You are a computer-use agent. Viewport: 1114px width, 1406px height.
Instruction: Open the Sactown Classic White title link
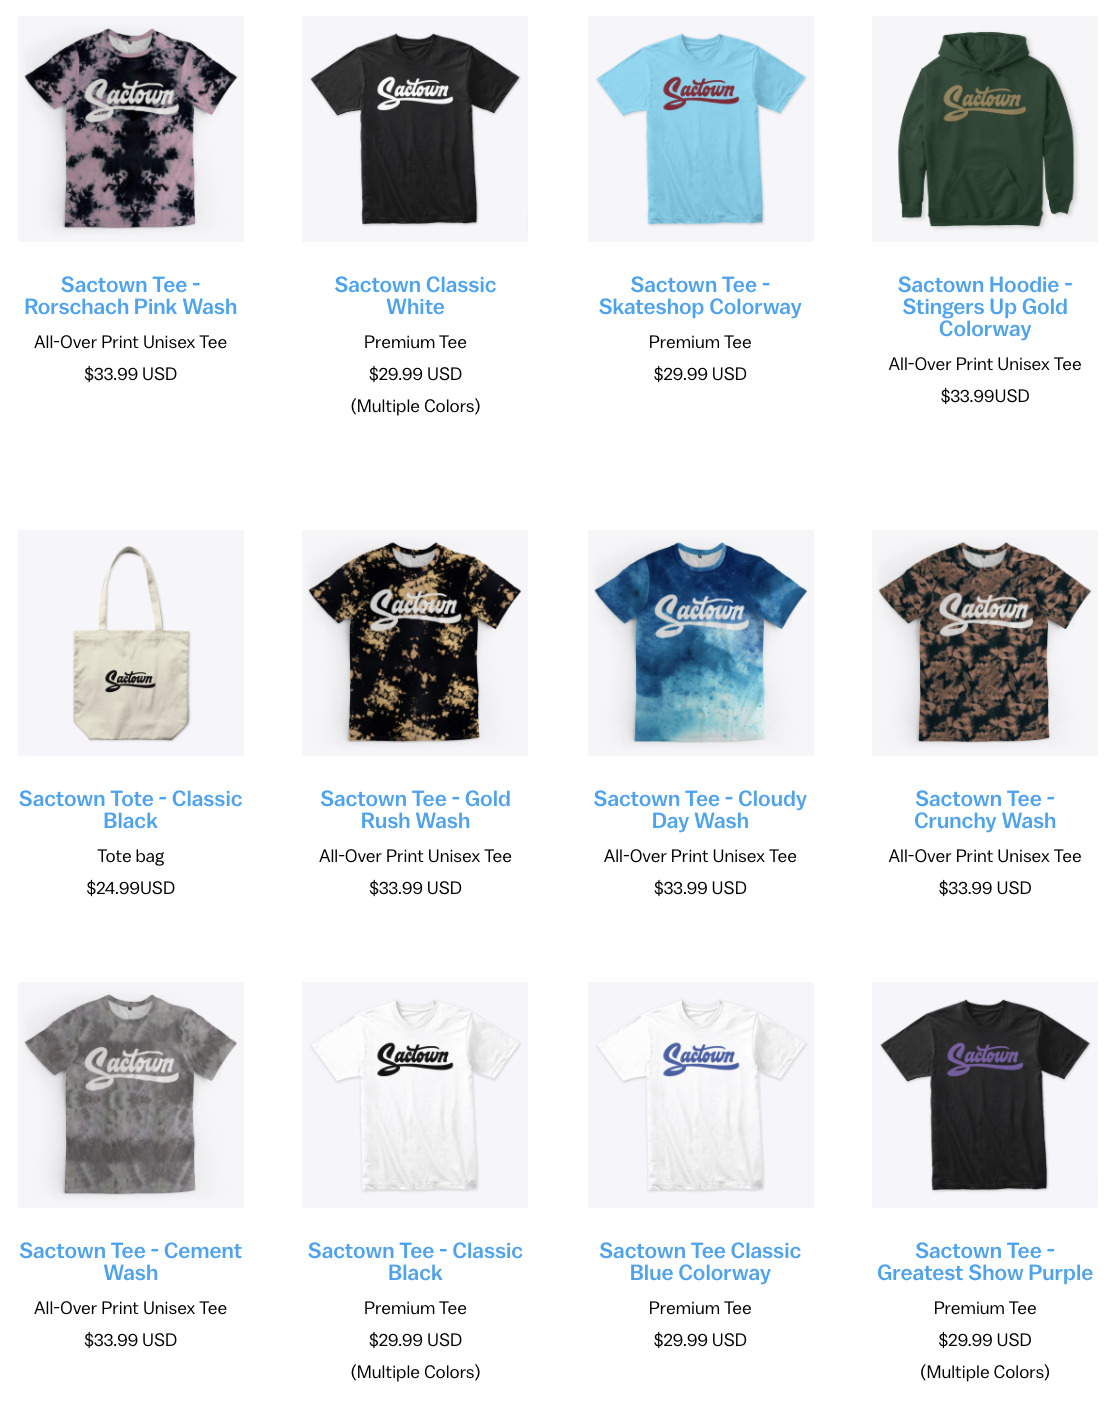(415, 296)
